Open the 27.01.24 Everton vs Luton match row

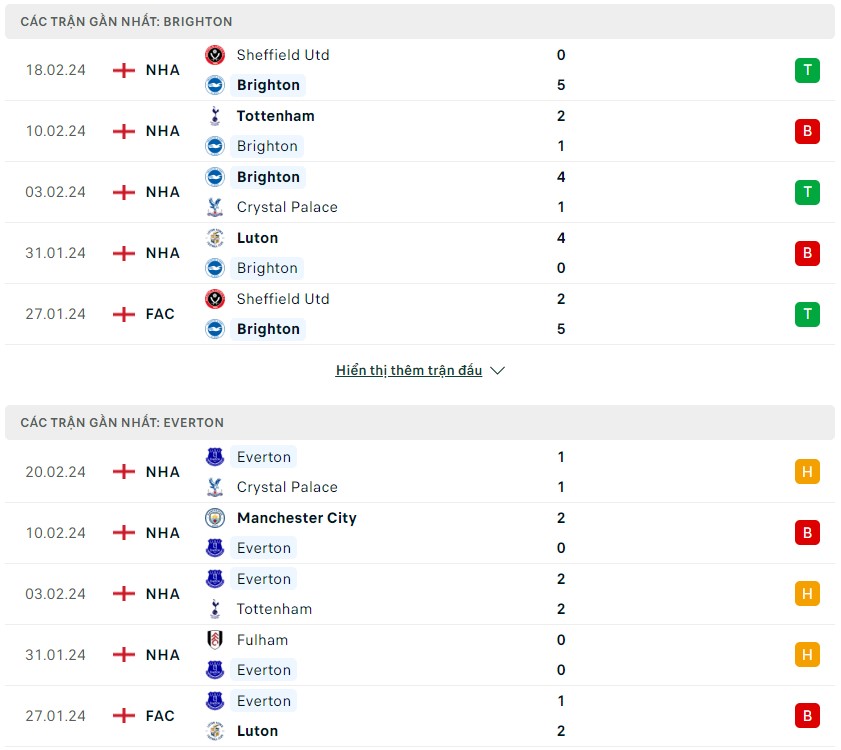click(x=420, y=716)
